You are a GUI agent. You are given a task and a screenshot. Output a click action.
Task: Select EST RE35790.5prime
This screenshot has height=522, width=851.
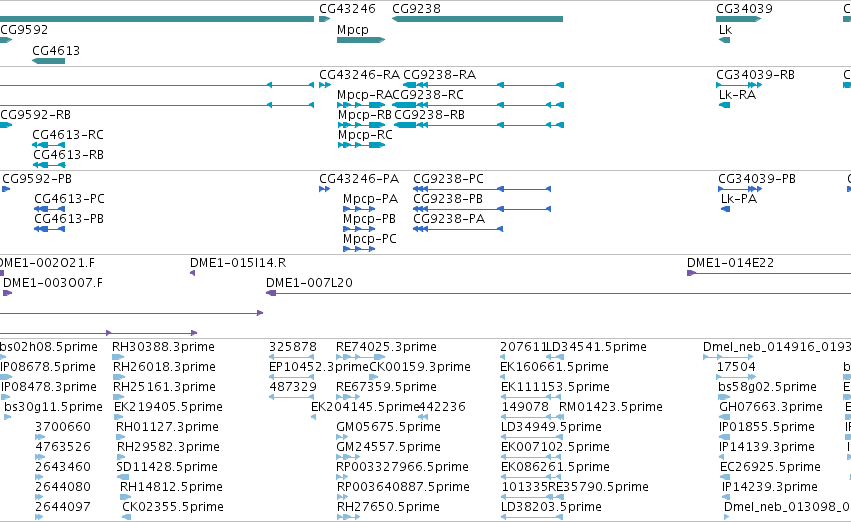(x=598, y=488)
